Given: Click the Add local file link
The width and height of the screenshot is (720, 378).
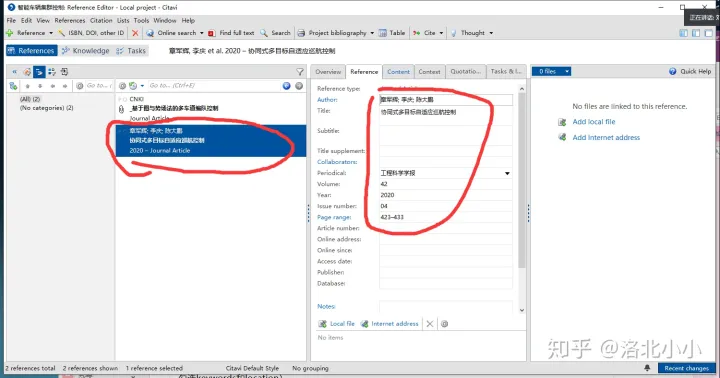Looking at the screenshot, I should [594, 122].
